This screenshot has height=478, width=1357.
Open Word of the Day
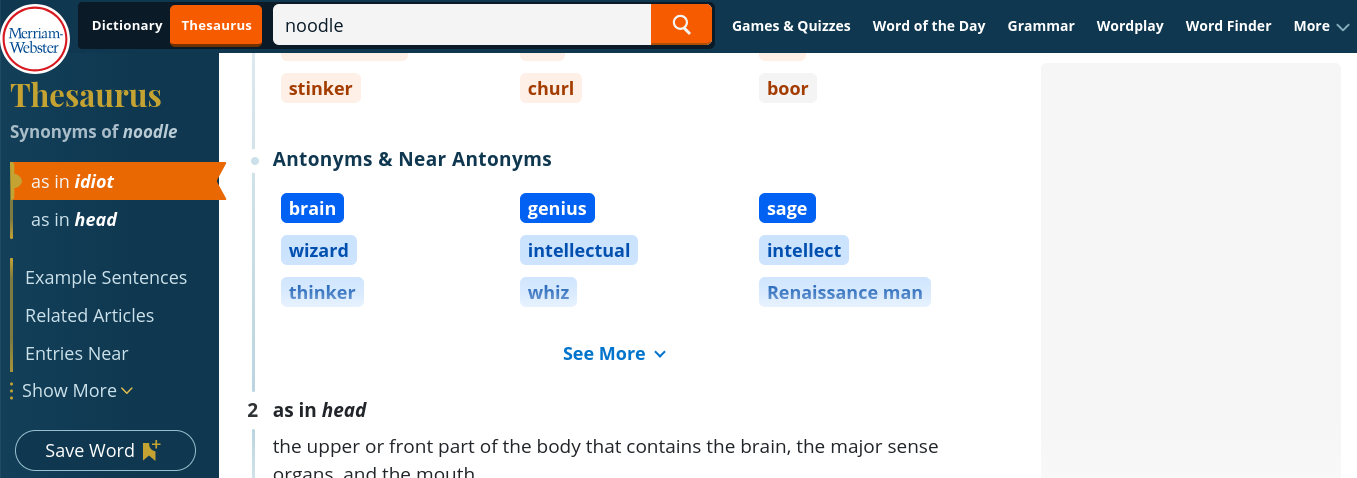click(x=929, y=26)
